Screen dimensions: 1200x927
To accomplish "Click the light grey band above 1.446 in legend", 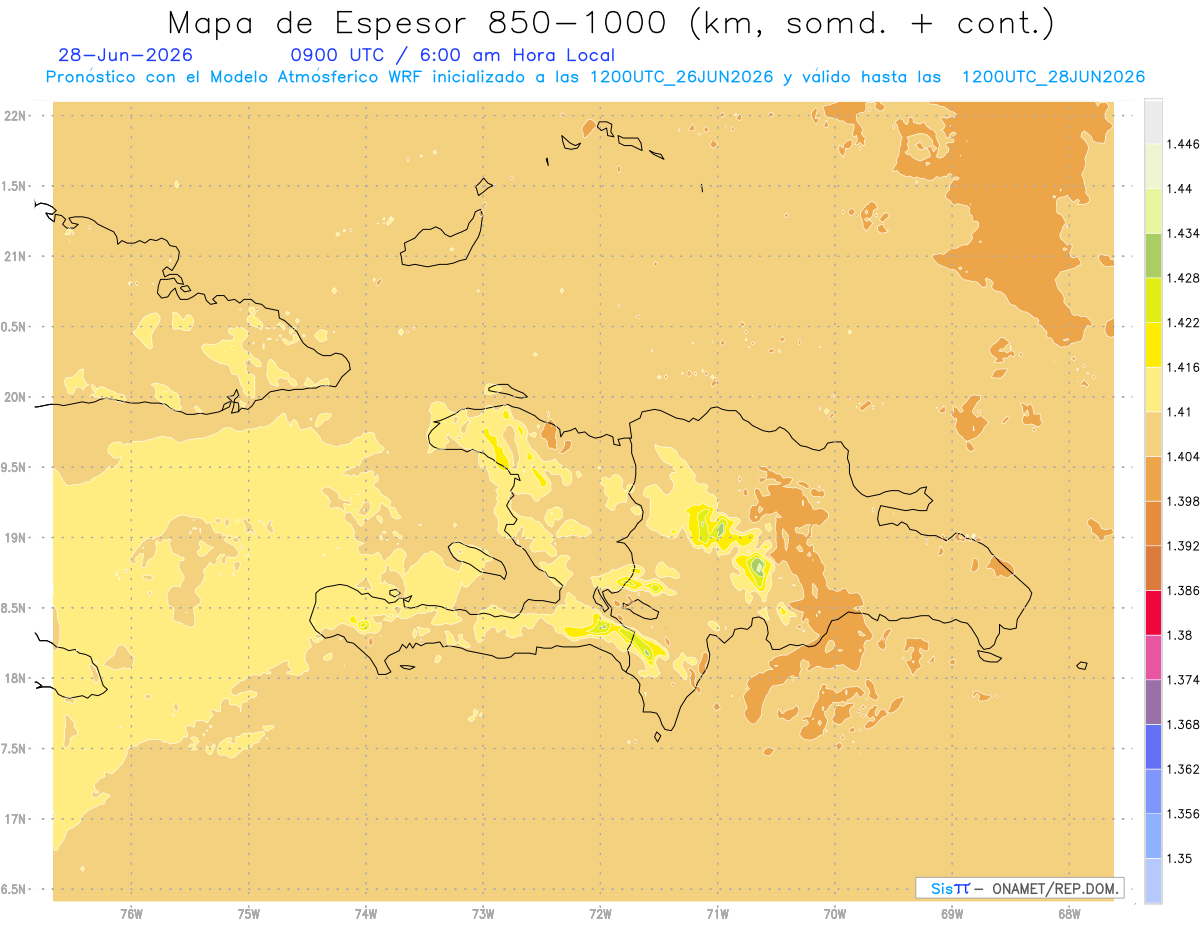I will 1153,121.
